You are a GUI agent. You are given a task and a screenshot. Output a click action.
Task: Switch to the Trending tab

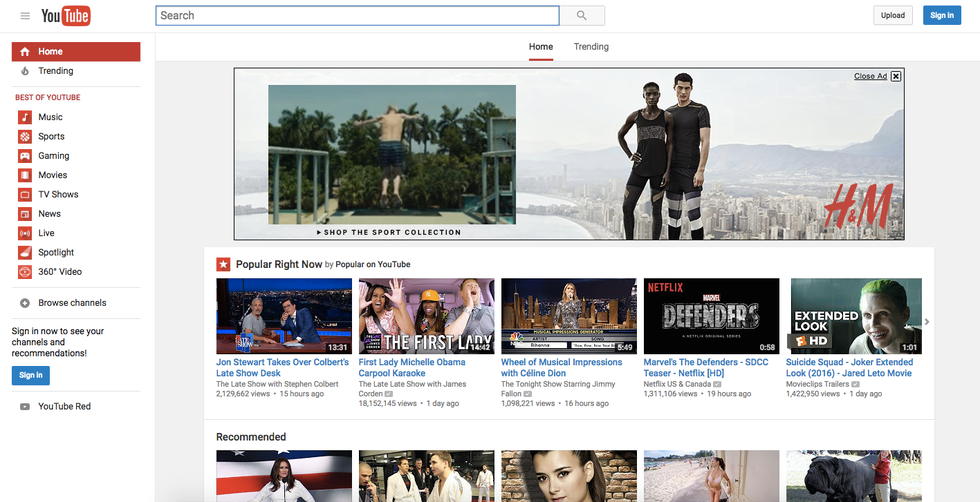(x=591, y=47)
